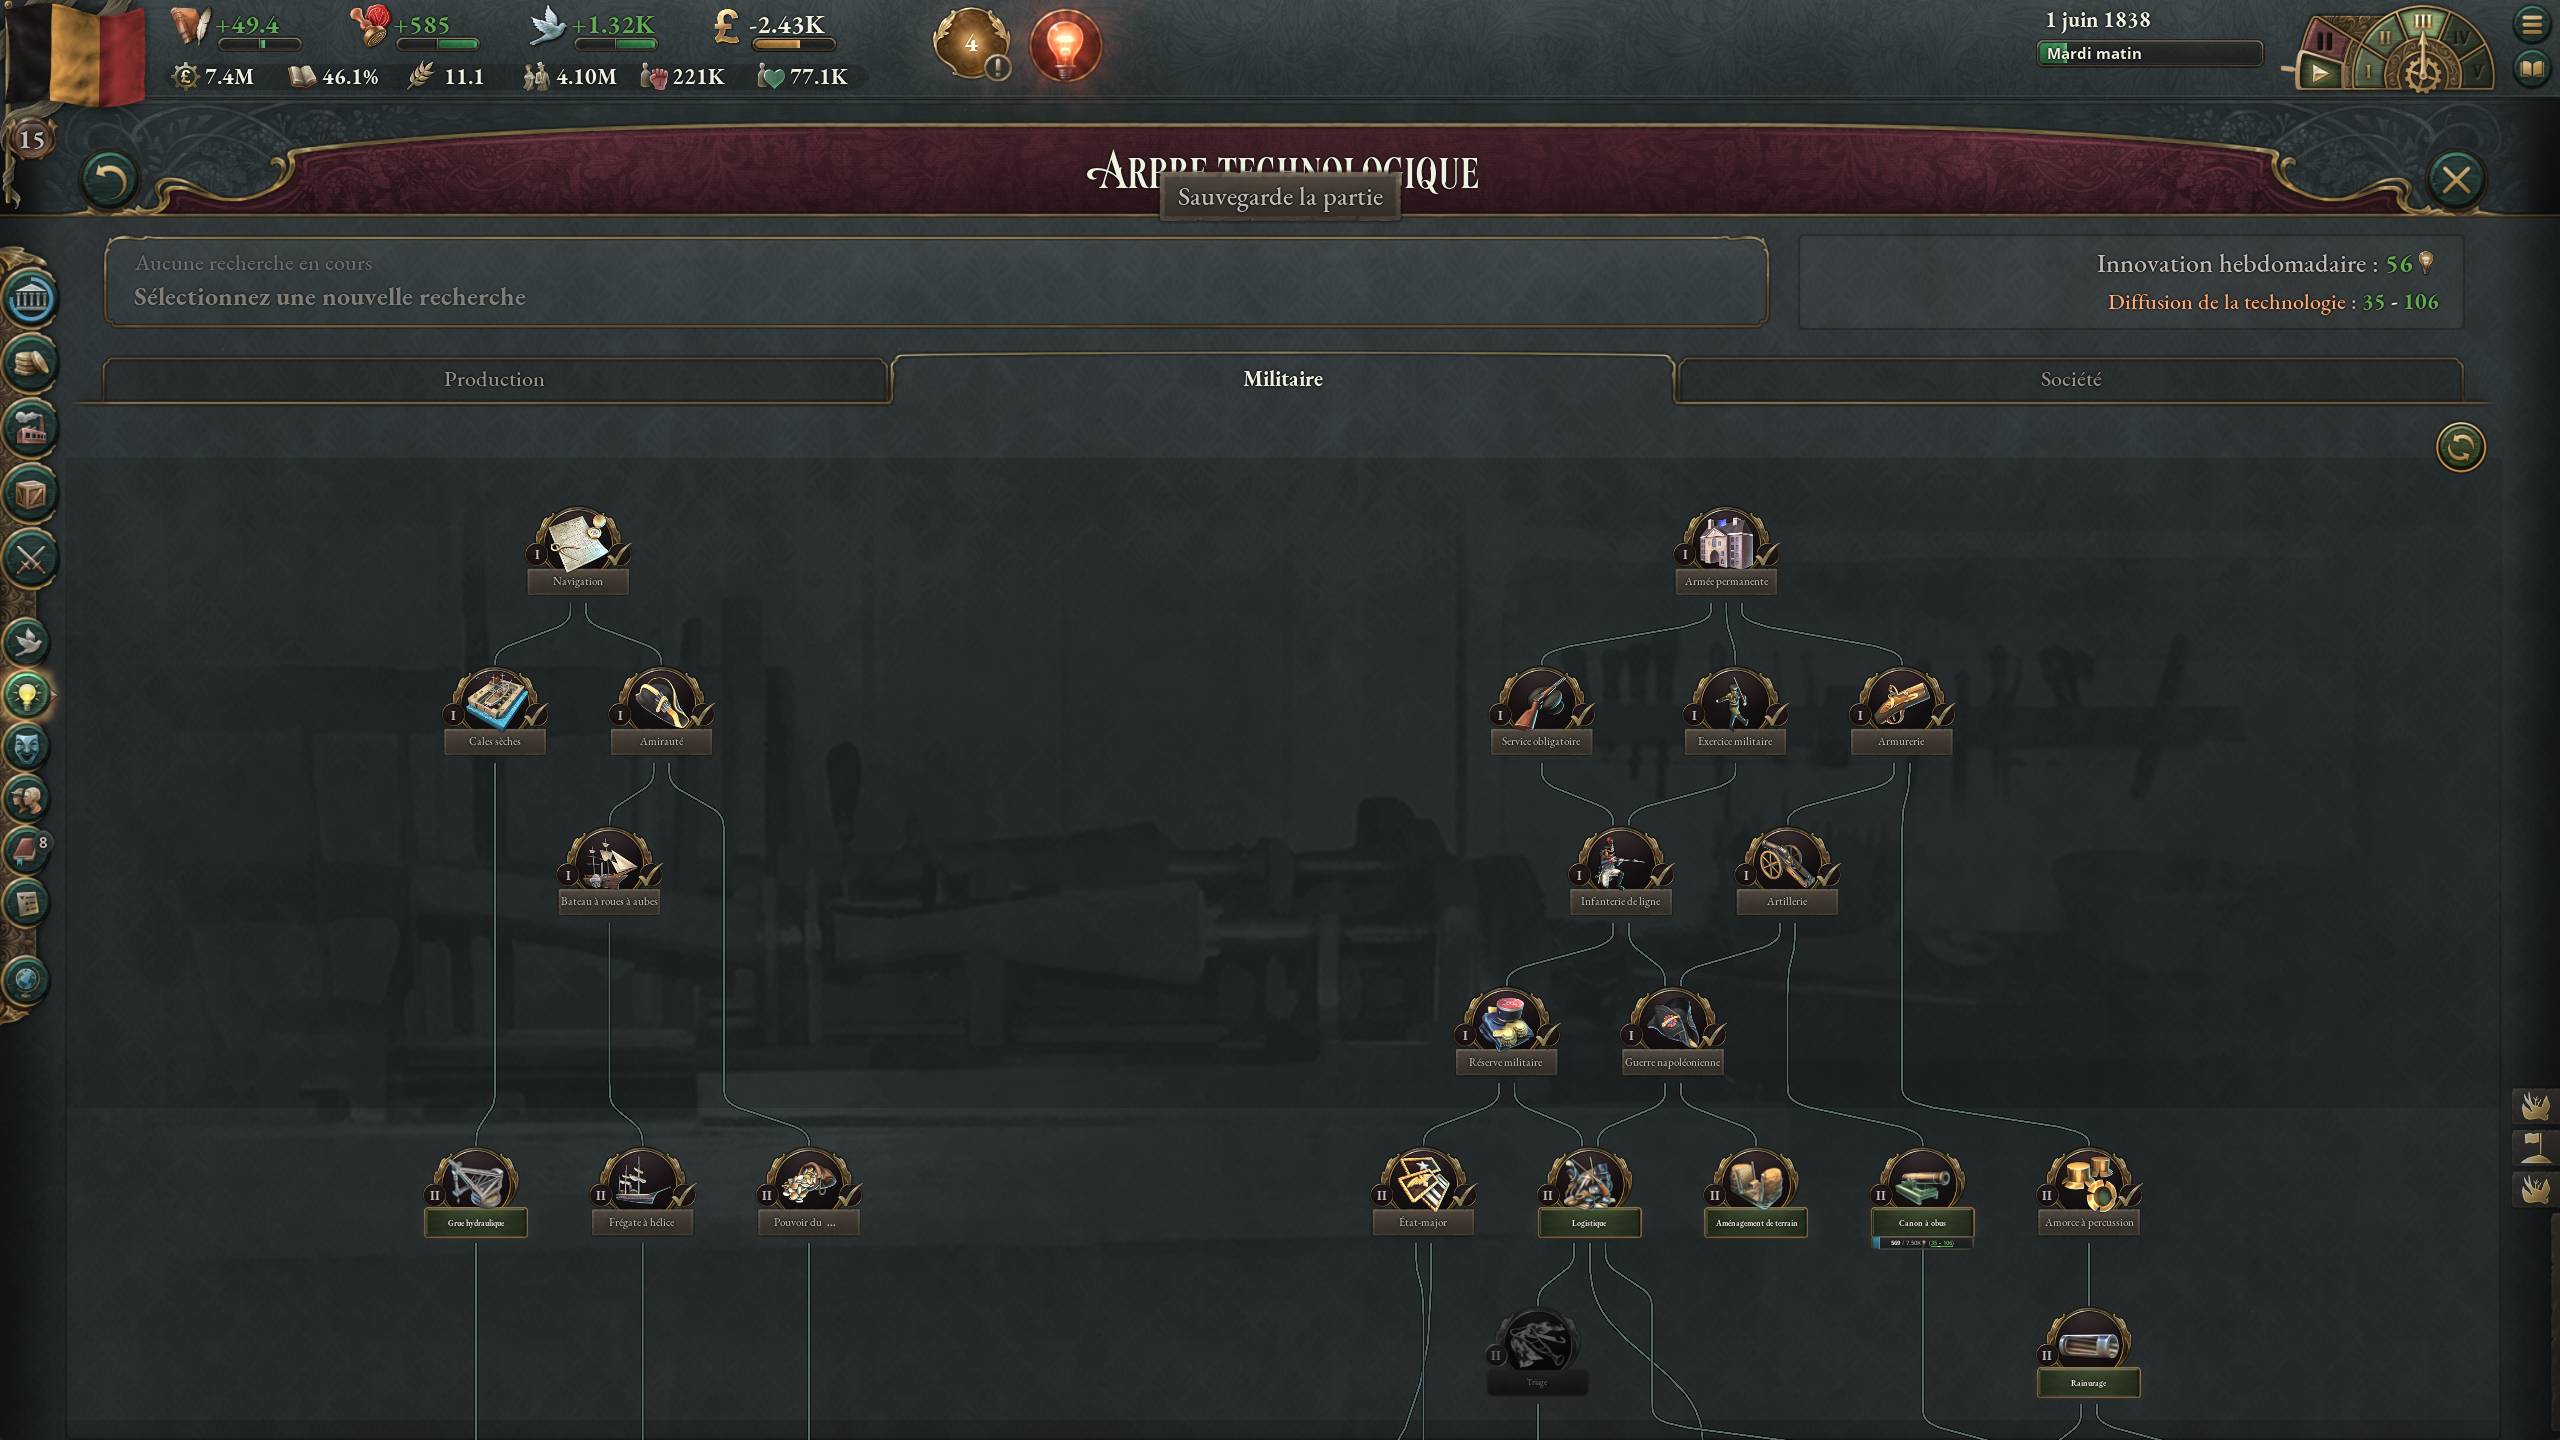The height and width of the screenshot is (1440, 2560).
Task: Select the Logistique technology node
Action: tap(1588, 1193)
